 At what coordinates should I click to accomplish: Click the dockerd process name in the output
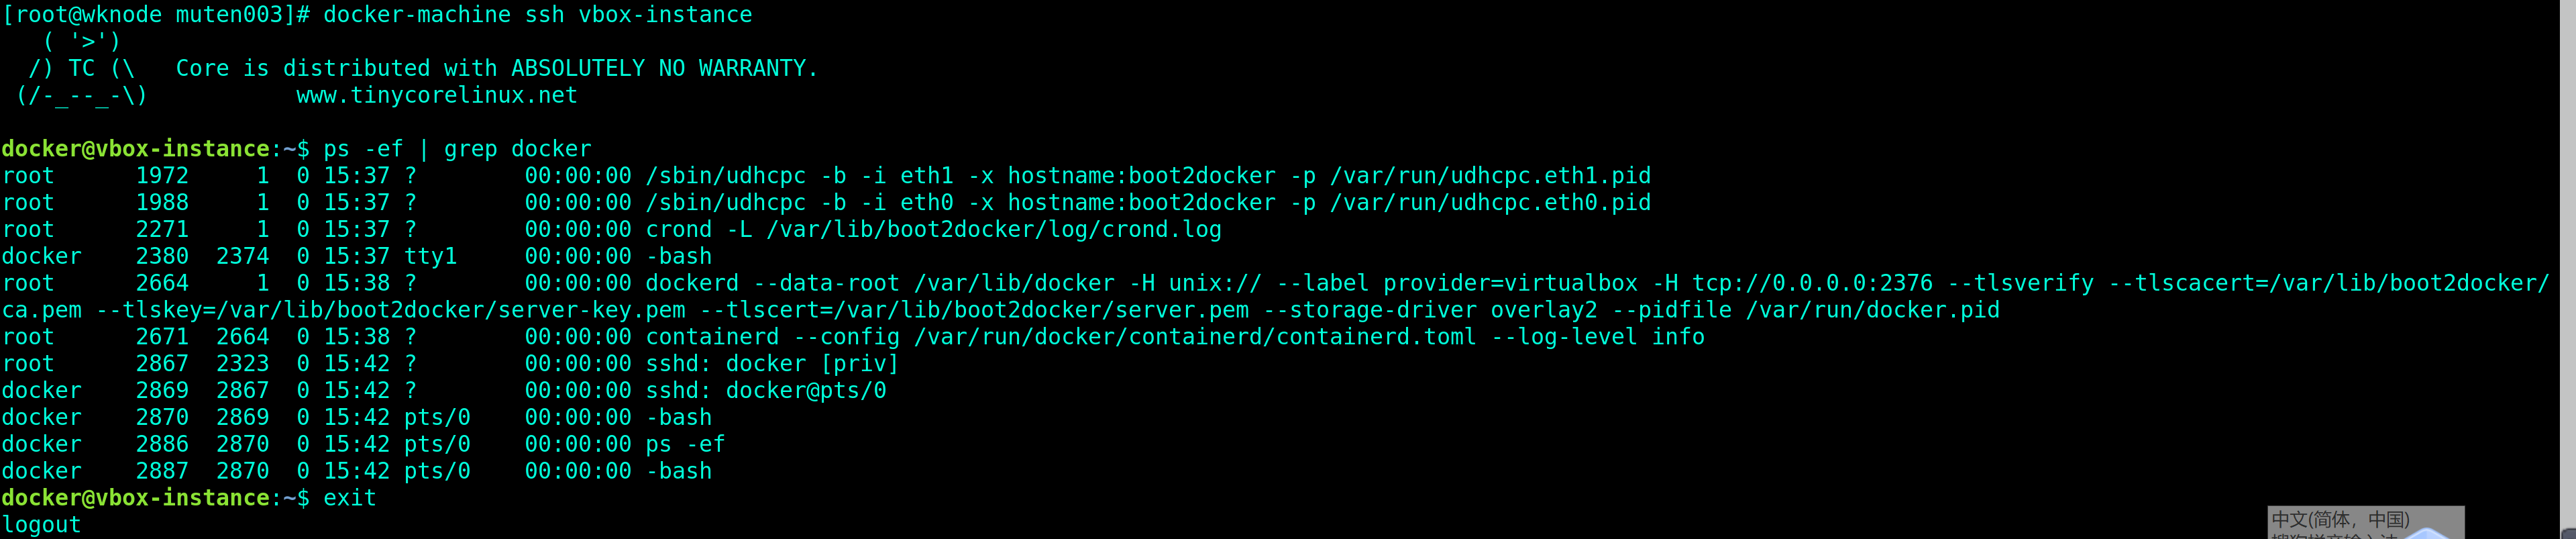click(691, 283)
